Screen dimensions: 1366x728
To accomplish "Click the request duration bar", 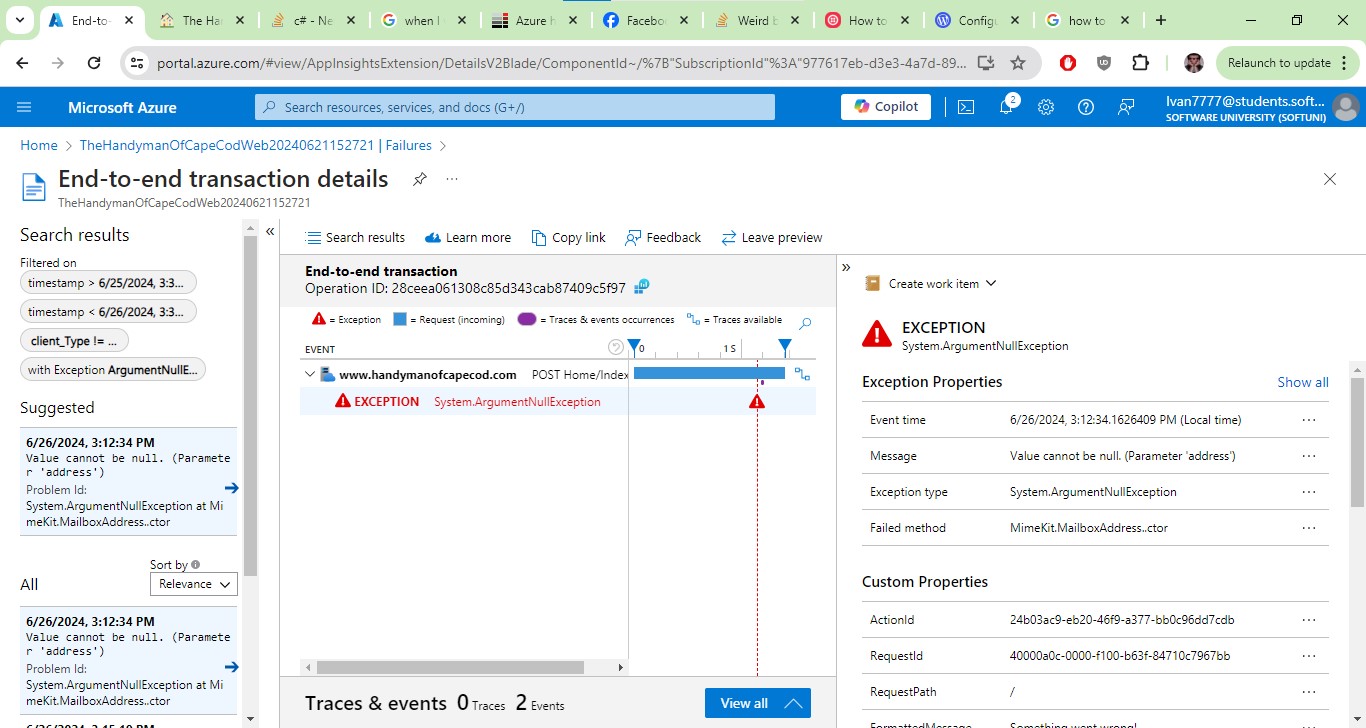I will (709, 374).
